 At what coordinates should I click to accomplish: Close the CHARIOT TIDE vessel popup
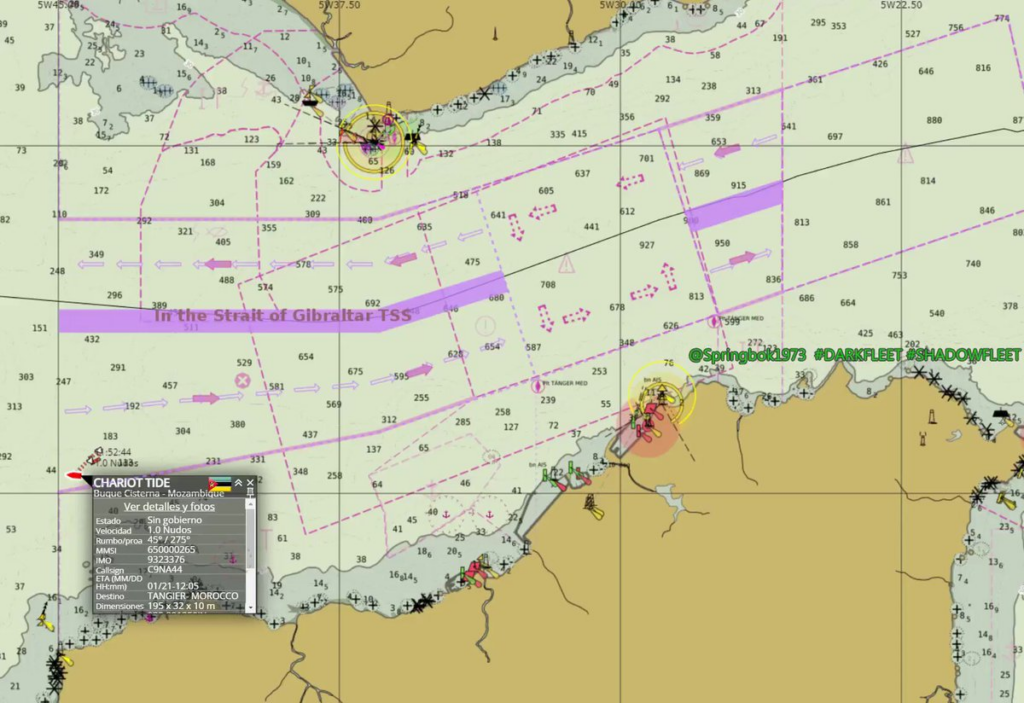[x=251, y=483]
